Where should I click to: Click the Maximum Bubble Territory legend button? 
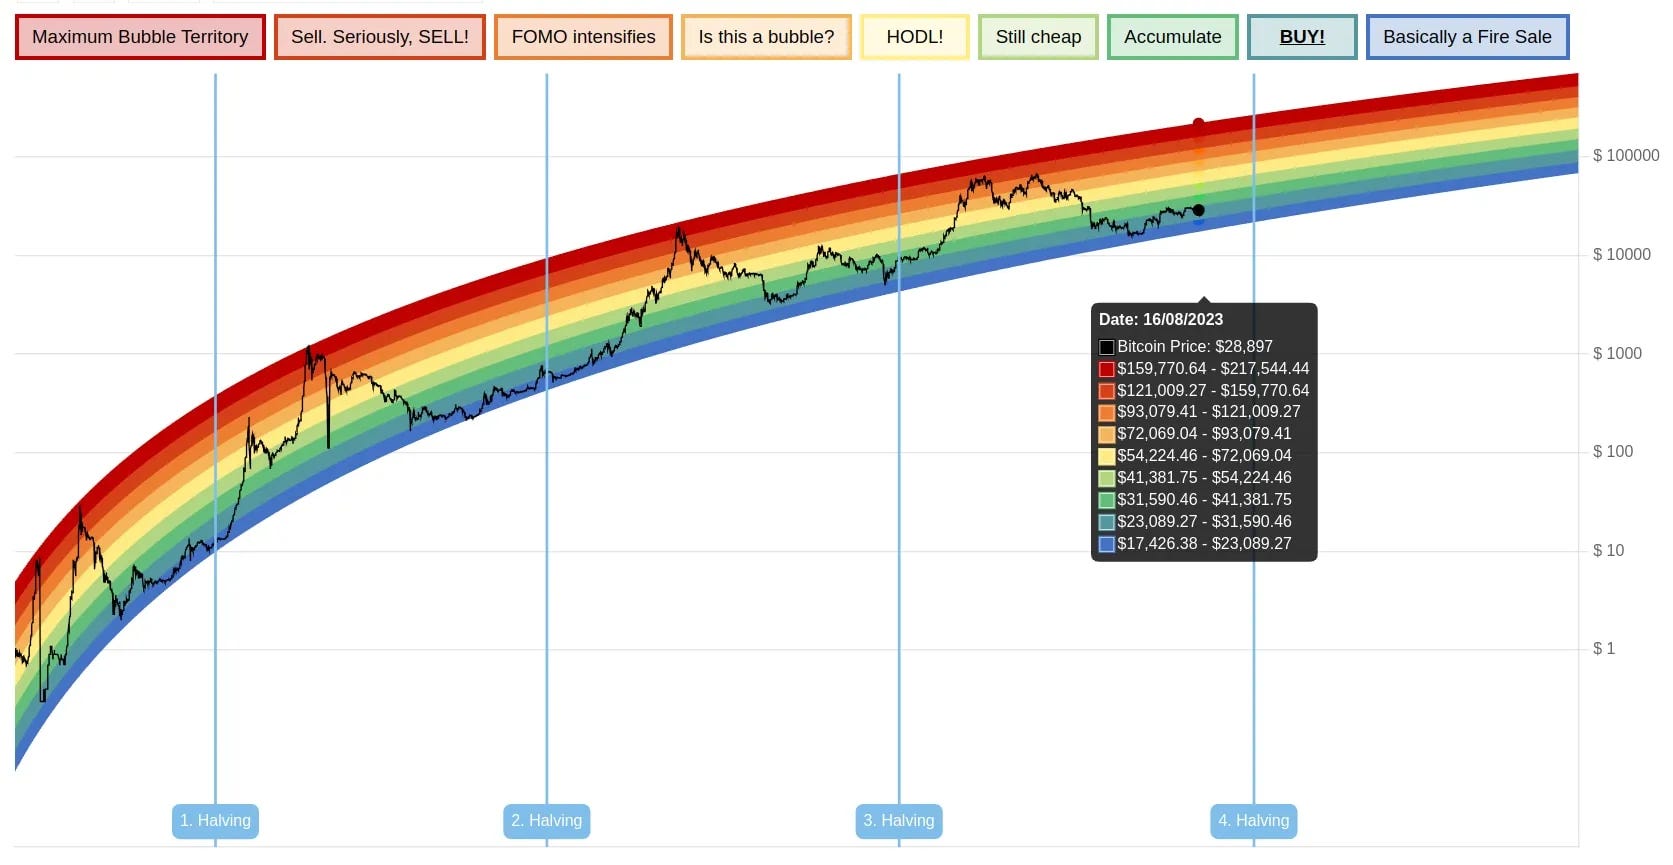click(x=140, y=37)
